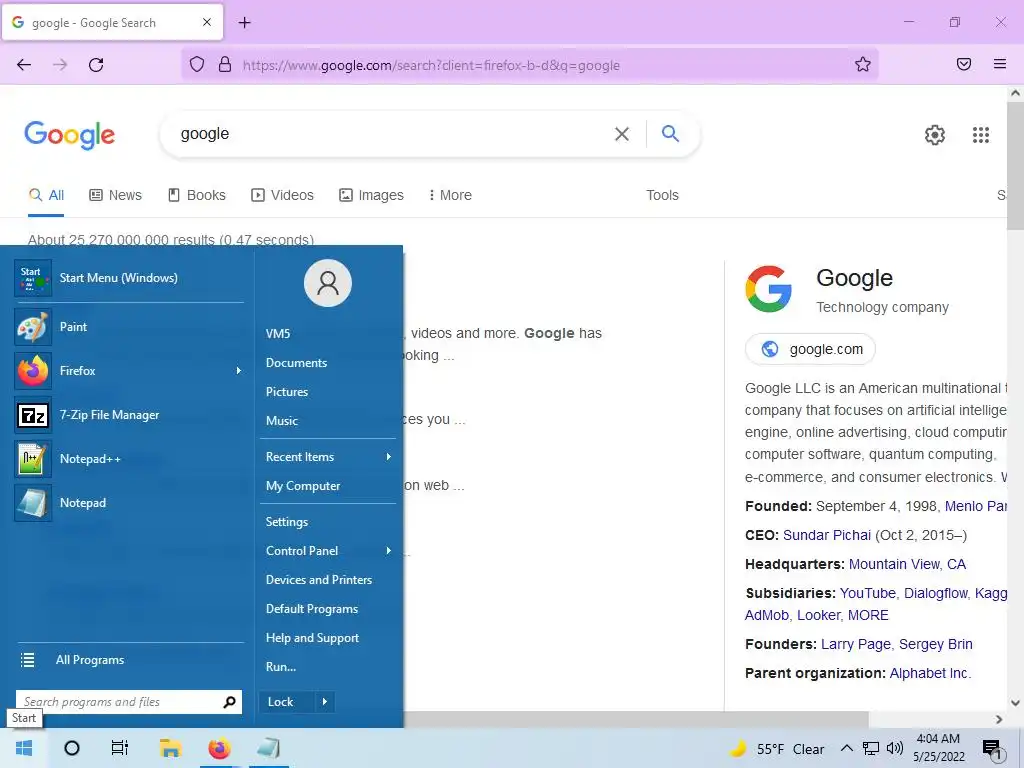Image resolution: width=1024 pixels, height=768 pixels.
Task: Open Documents in the start menu
Action: tap(296, 362)
